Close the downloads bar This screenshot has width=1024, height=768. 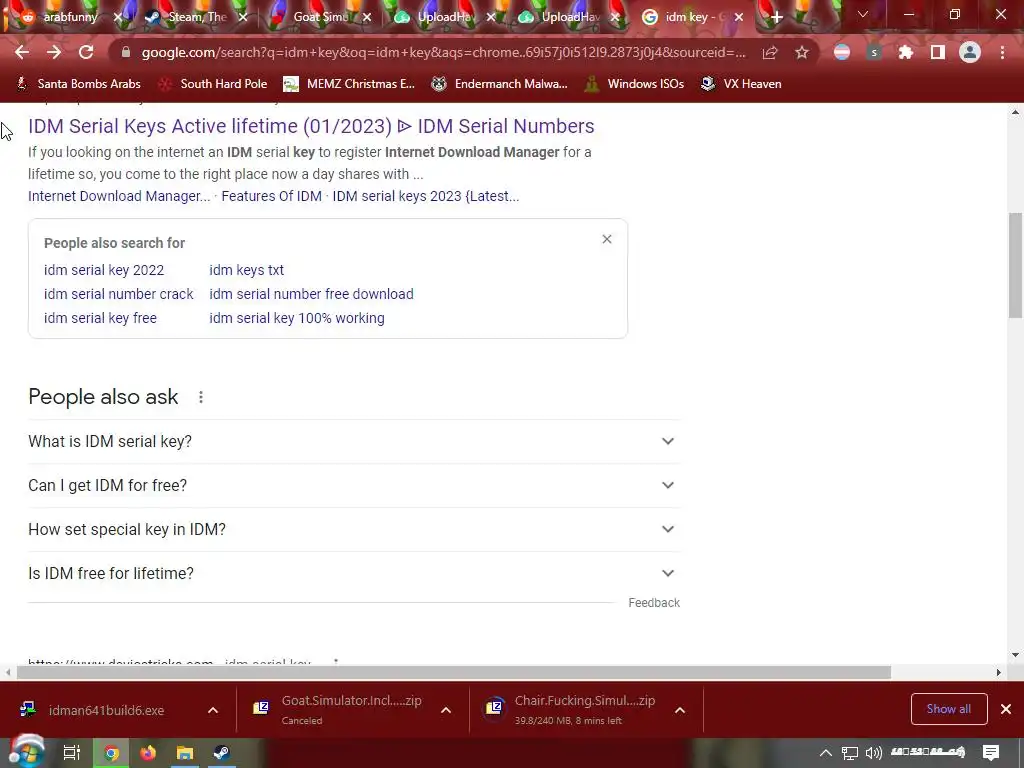[1006, 709]
